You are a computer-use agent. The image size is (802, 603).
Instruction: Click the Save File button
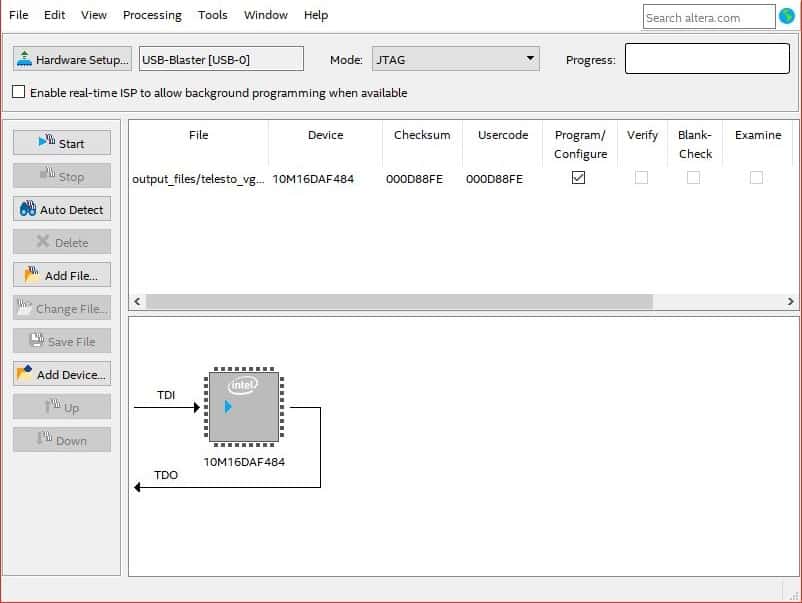tap(61, 341)
